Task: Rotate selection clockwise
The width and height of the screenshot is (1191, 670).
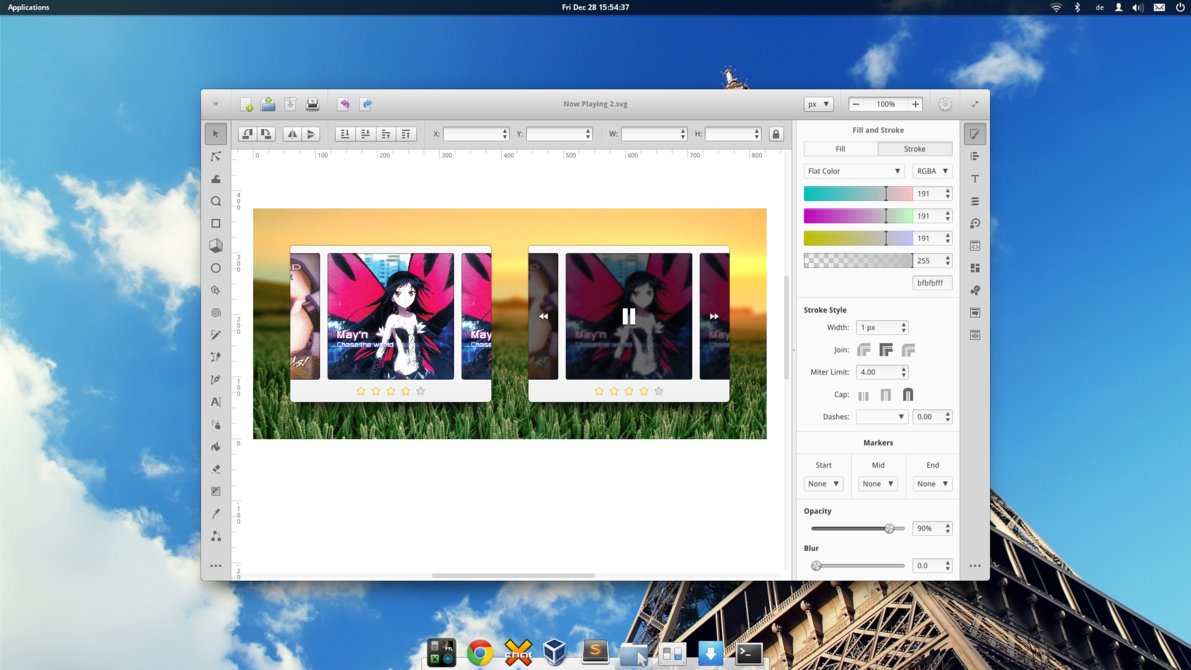Action: tap(266, 134)
